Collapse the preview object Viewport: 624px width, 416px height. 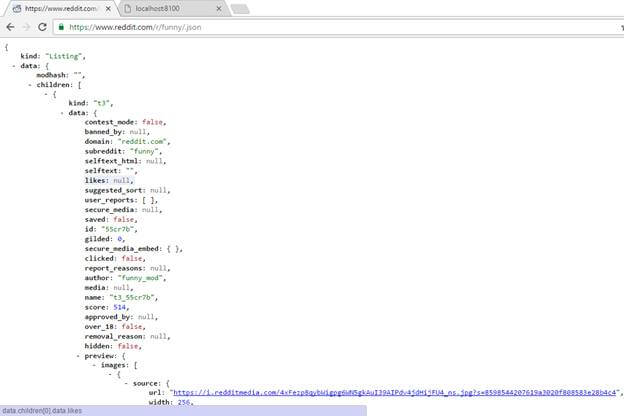pyautogui.click(x=78, y=356)
